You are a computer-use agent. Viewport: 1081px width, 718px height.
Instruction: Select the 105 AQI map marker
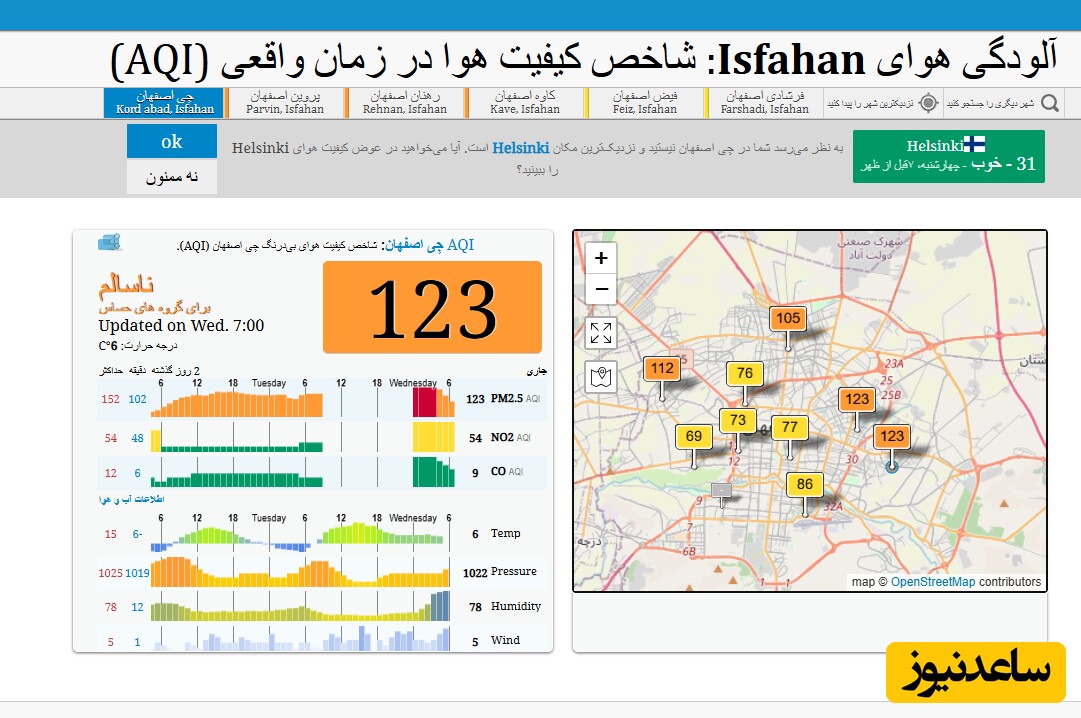788,318
